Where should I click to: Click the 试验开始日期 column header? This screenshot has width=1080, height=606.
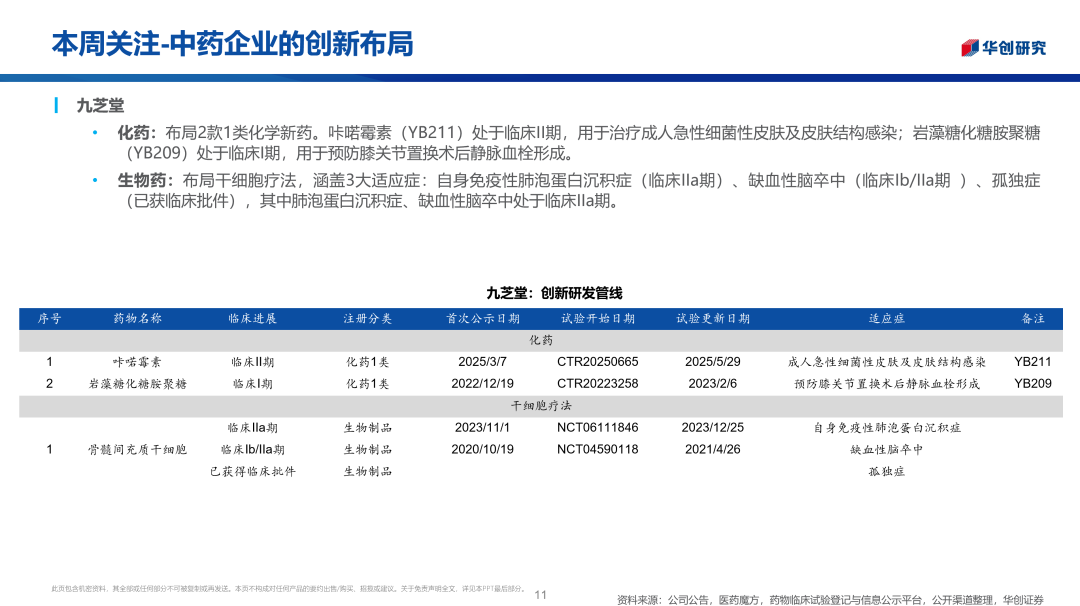coord(598,318)
